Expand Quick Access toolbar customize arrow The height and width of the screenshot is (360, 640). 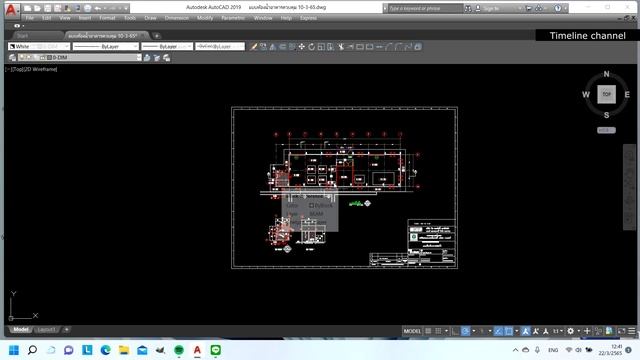pyautogui.click(x=126, y=8)
